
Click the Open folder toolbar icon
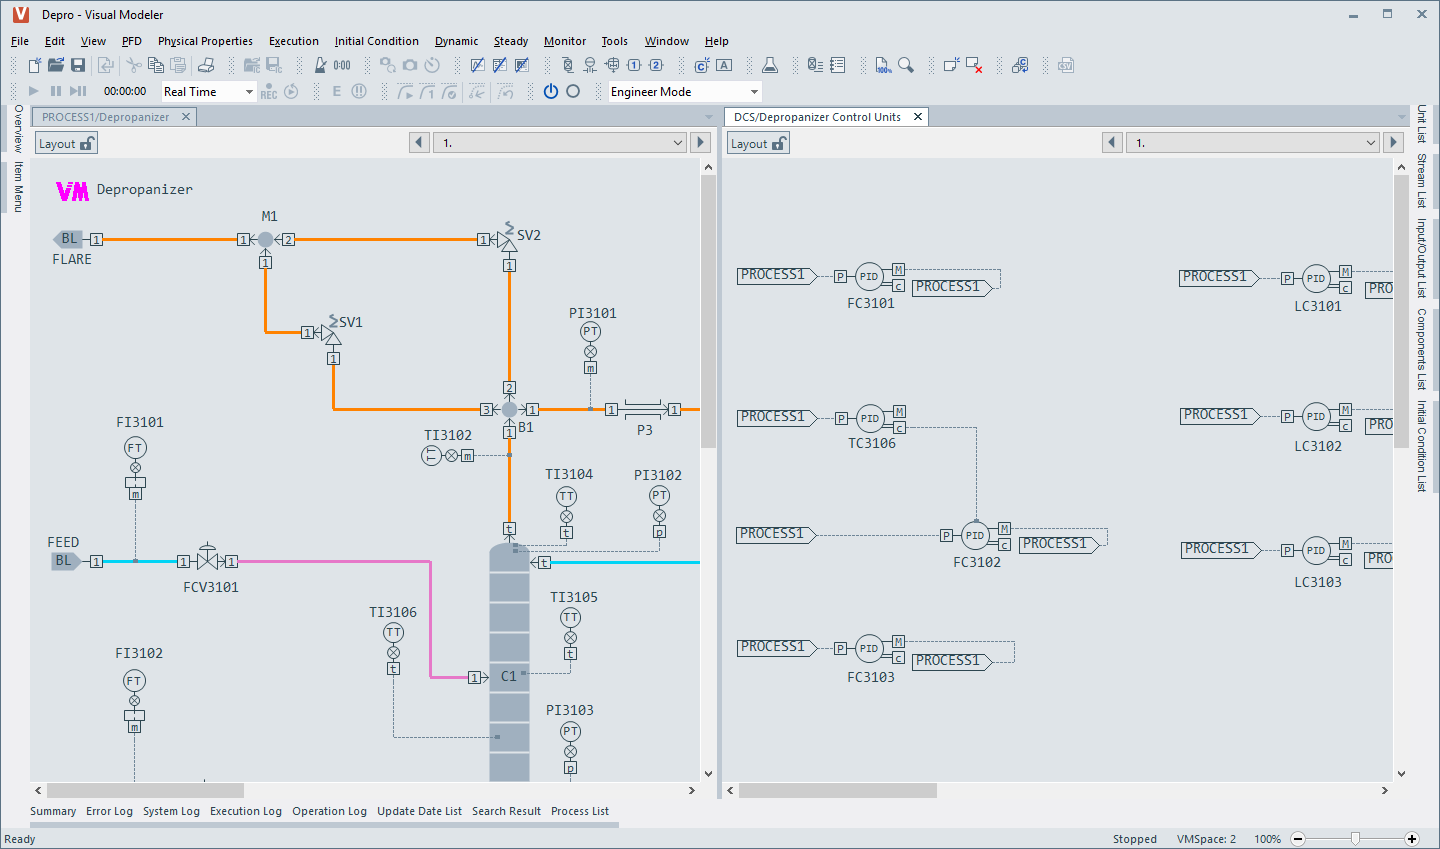click(56, 65)
